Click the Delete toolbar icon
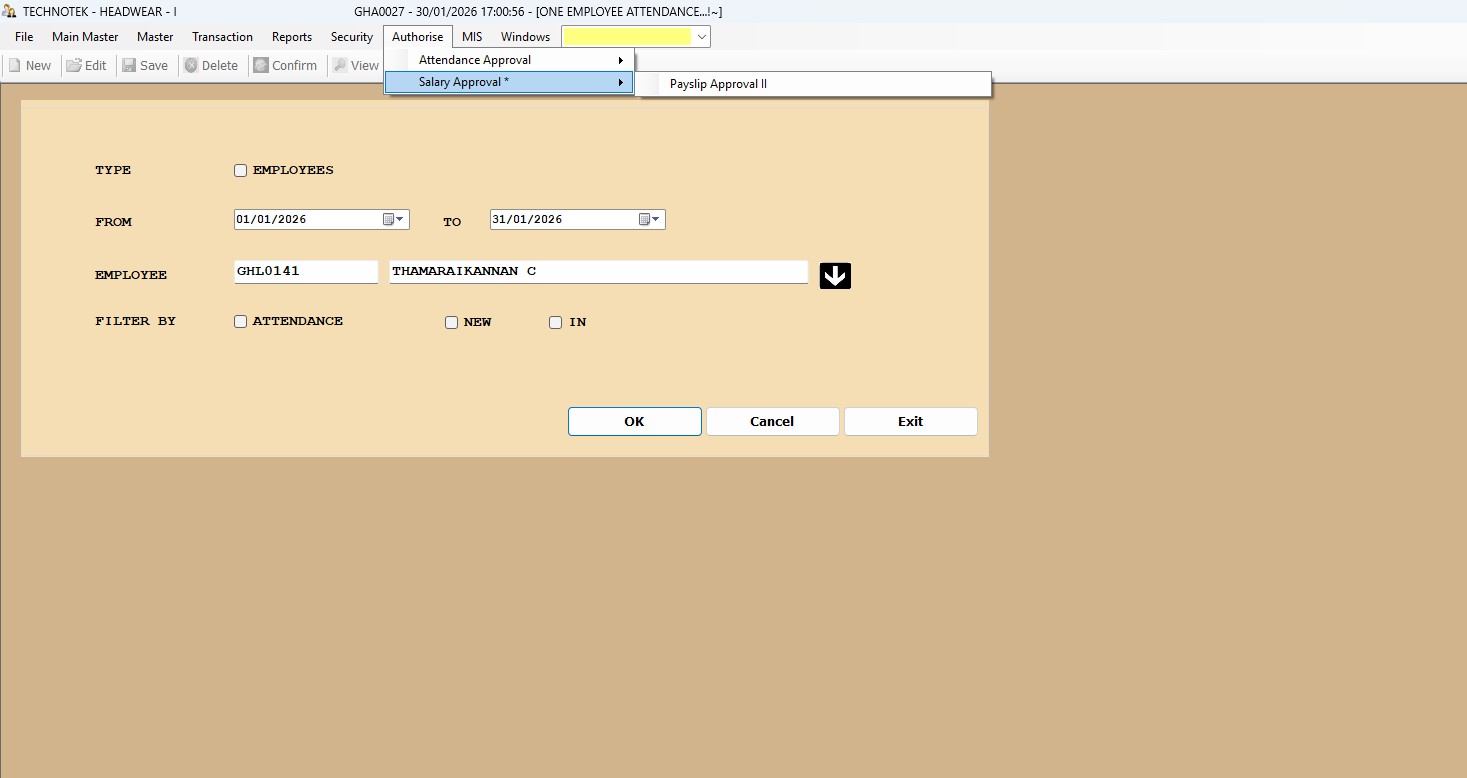The width and height of the screenshot is (1467, 778). pyautogui.click(x=191, y=66)
